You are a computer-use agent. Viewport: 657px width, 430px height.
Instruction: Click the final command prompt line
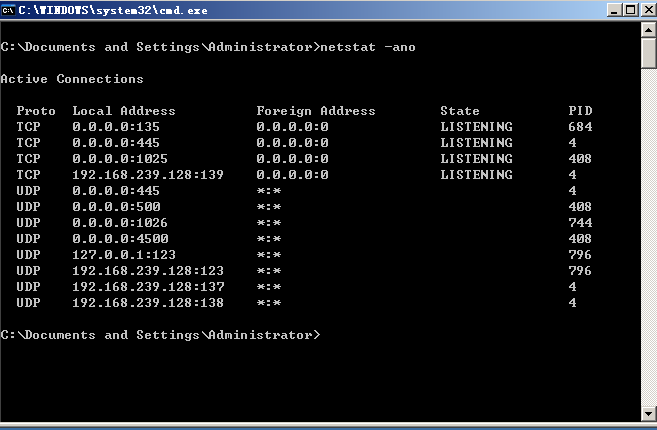[160, 335]
